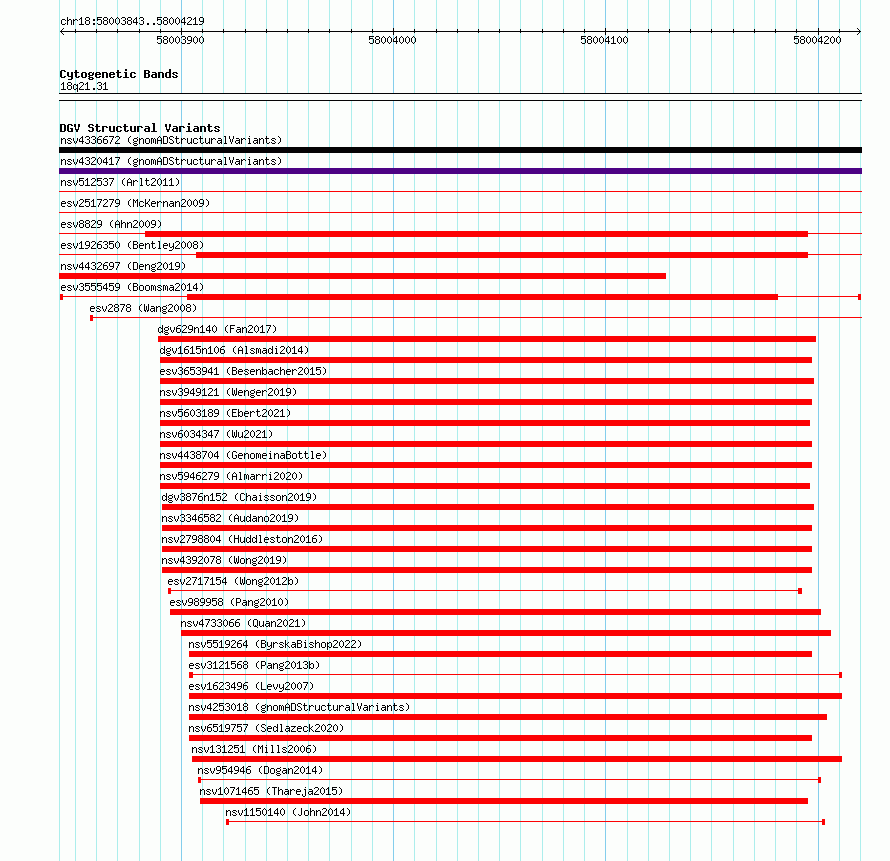Click the 58004100 ruler position label
890x861 pixels.
pyautogui.click(x=604, y=40)
